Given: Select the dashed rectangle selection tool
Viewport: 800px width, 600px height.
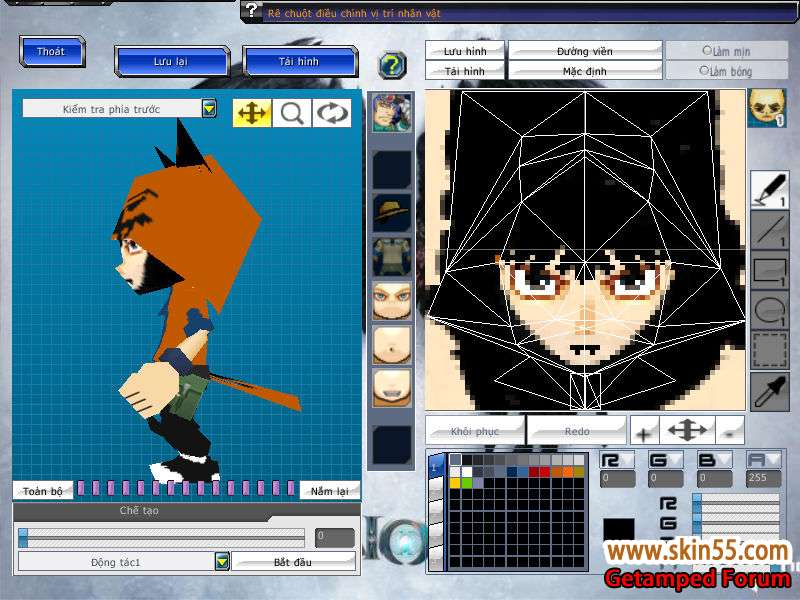Looking at the screenshot, I should pos(769,351).
